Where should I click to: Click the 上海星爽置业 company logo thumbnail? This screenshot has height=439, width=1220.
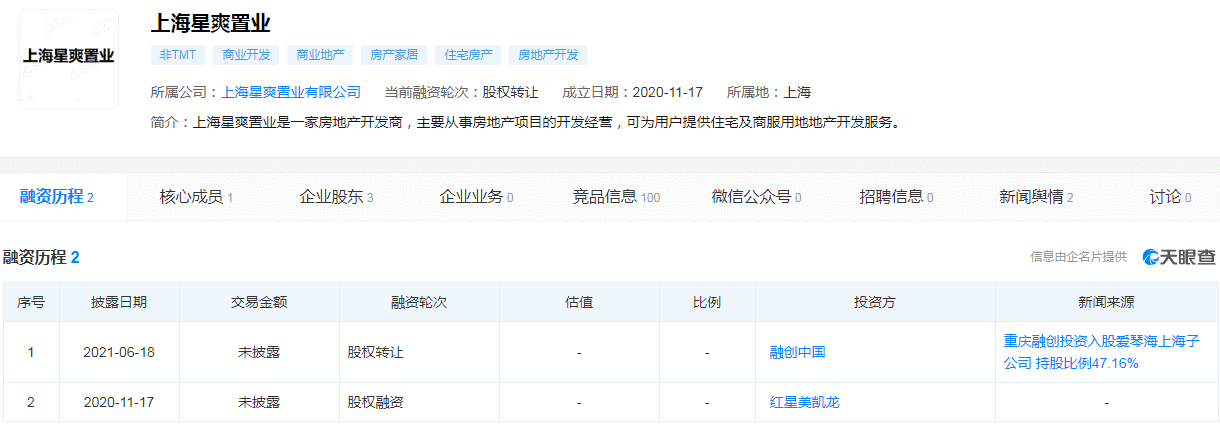[69, 59]
